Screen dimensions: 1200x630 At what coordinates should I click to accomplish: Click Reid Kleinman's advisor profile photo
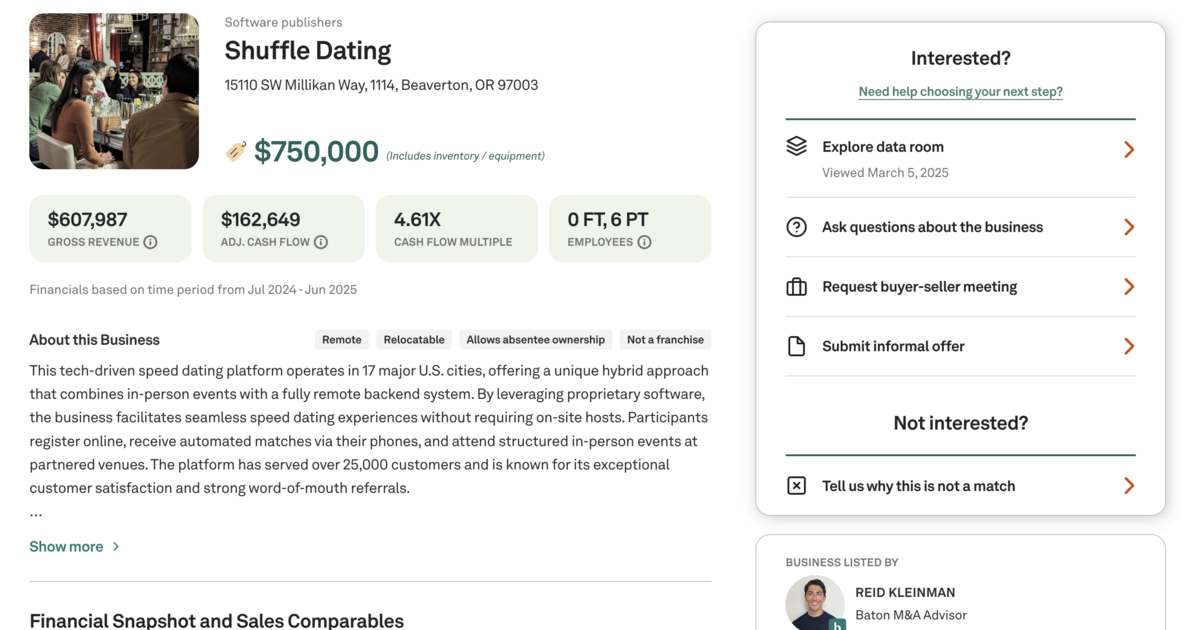(815, 602)
